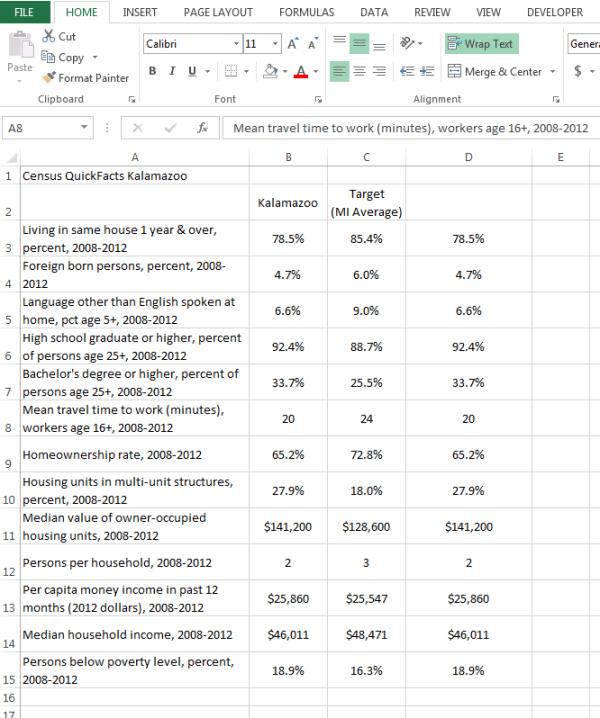
Task: Switch to the VIEW tab
Action: click(488, 12)
